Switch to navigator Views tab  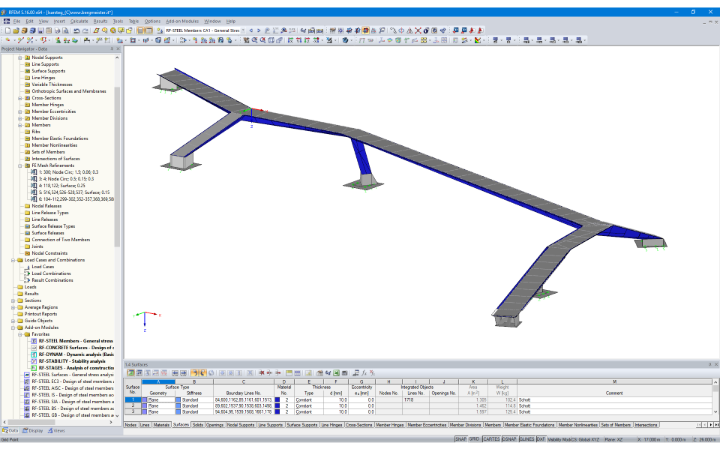pyautogui.click(x=56, y=431)
